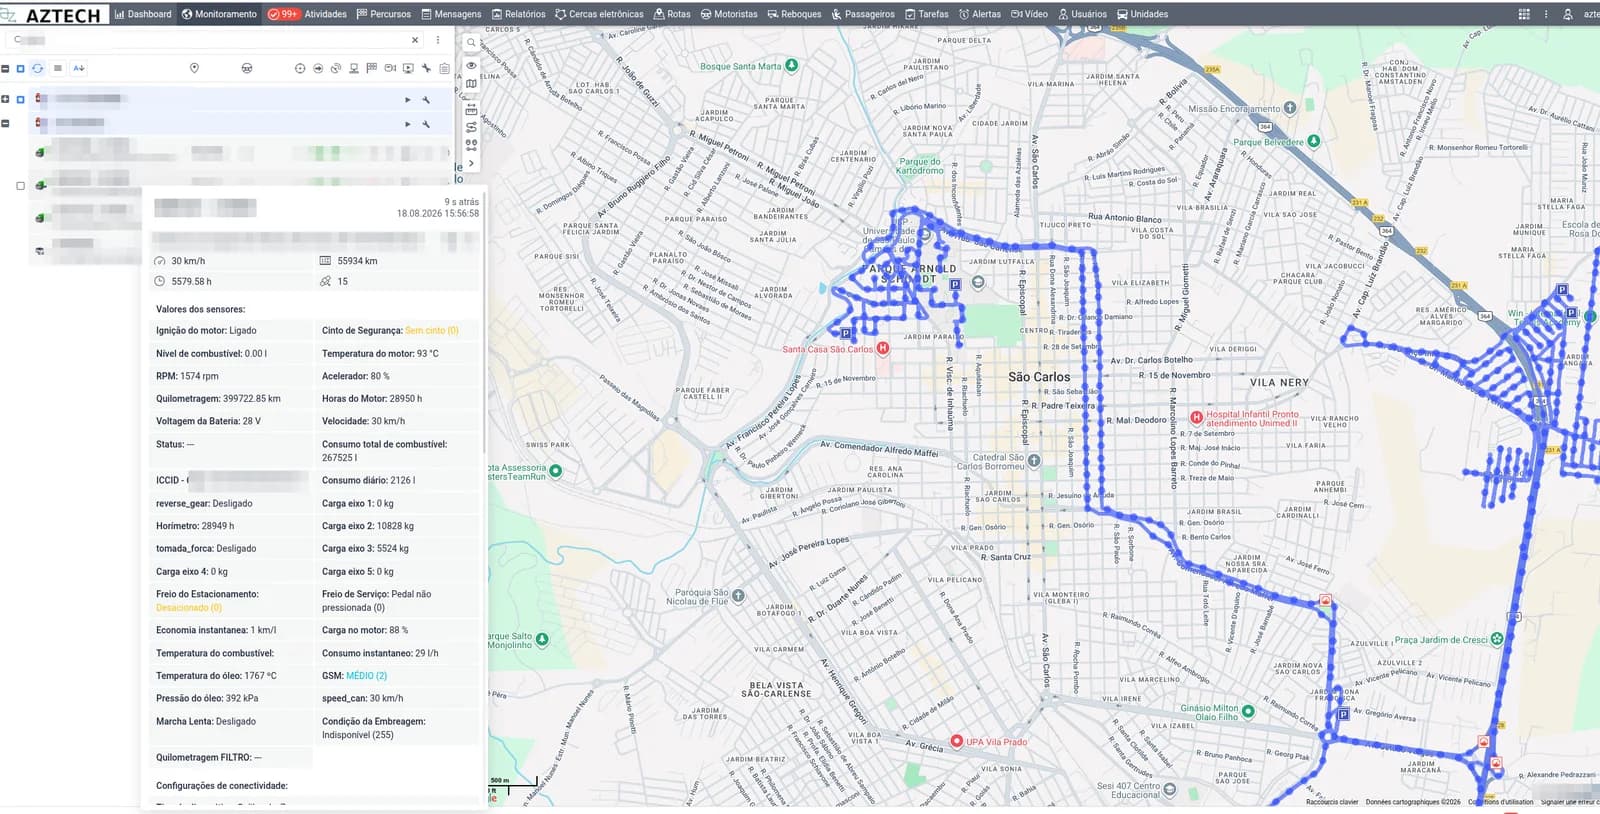Click the nearest units tool below route icon
Image resolution: width=1600 pixels, height=814 pixels.
click(471, 144)
